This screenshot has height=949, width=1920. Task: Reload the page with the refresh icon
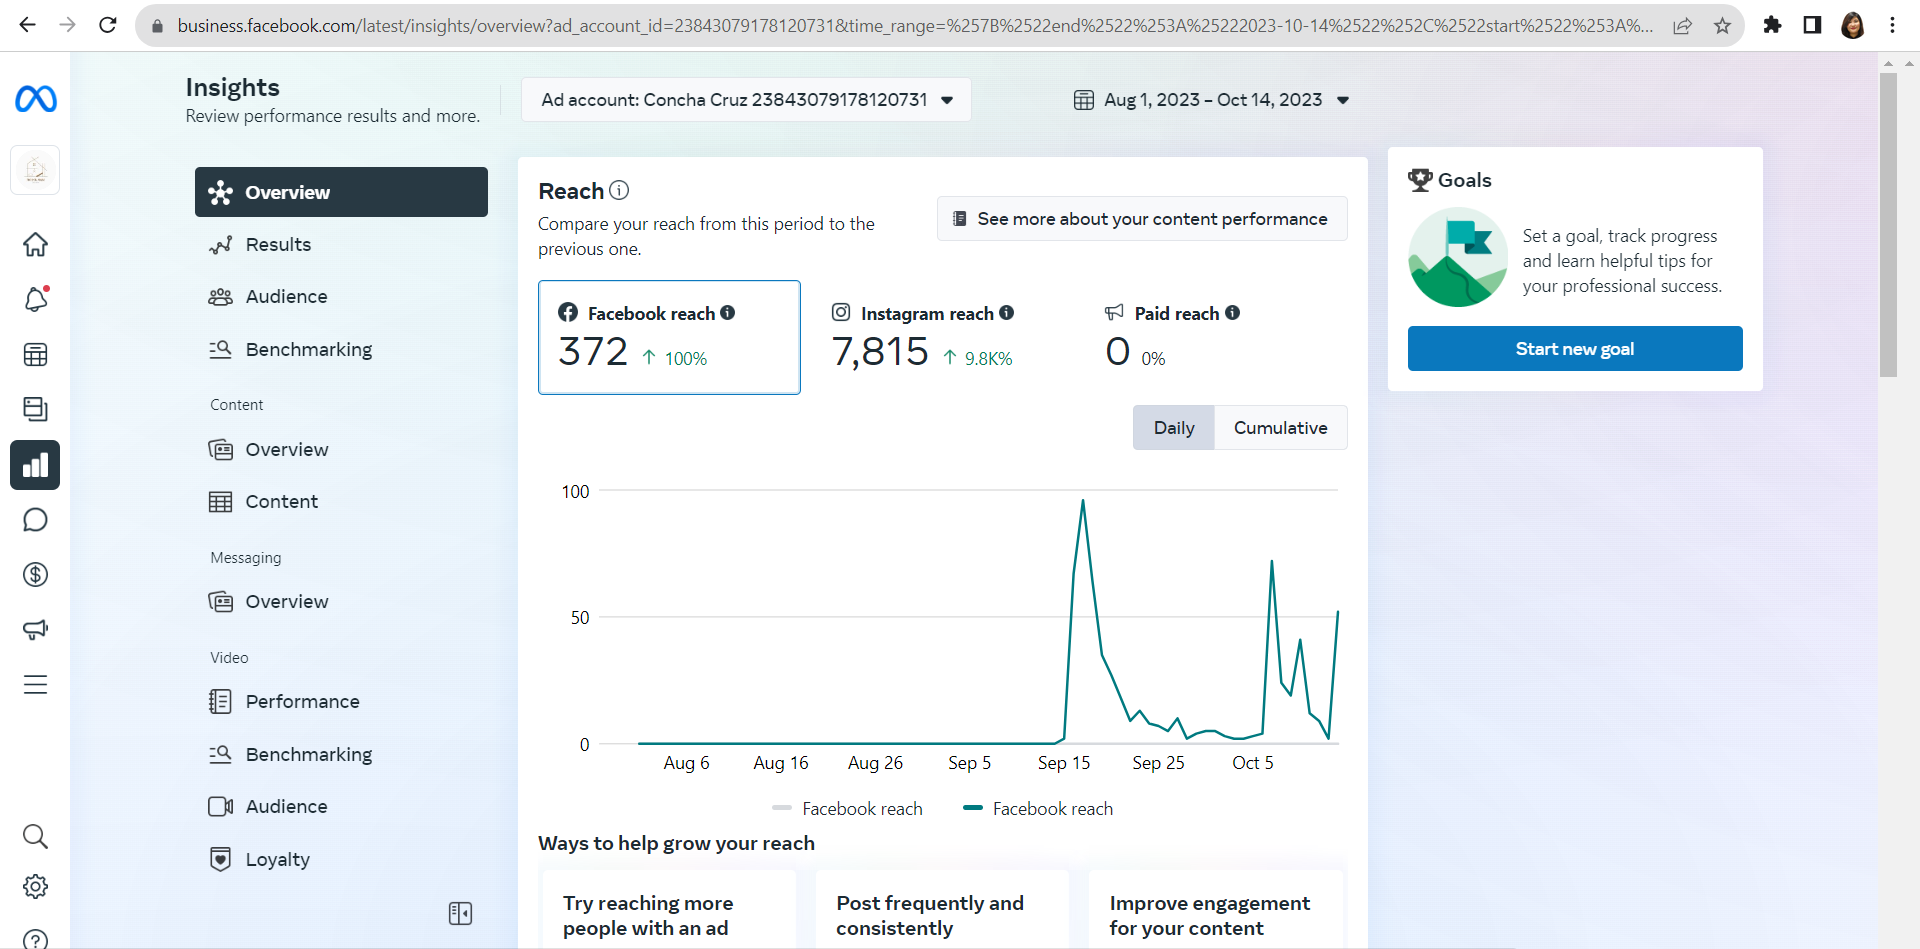pos(108,25)
